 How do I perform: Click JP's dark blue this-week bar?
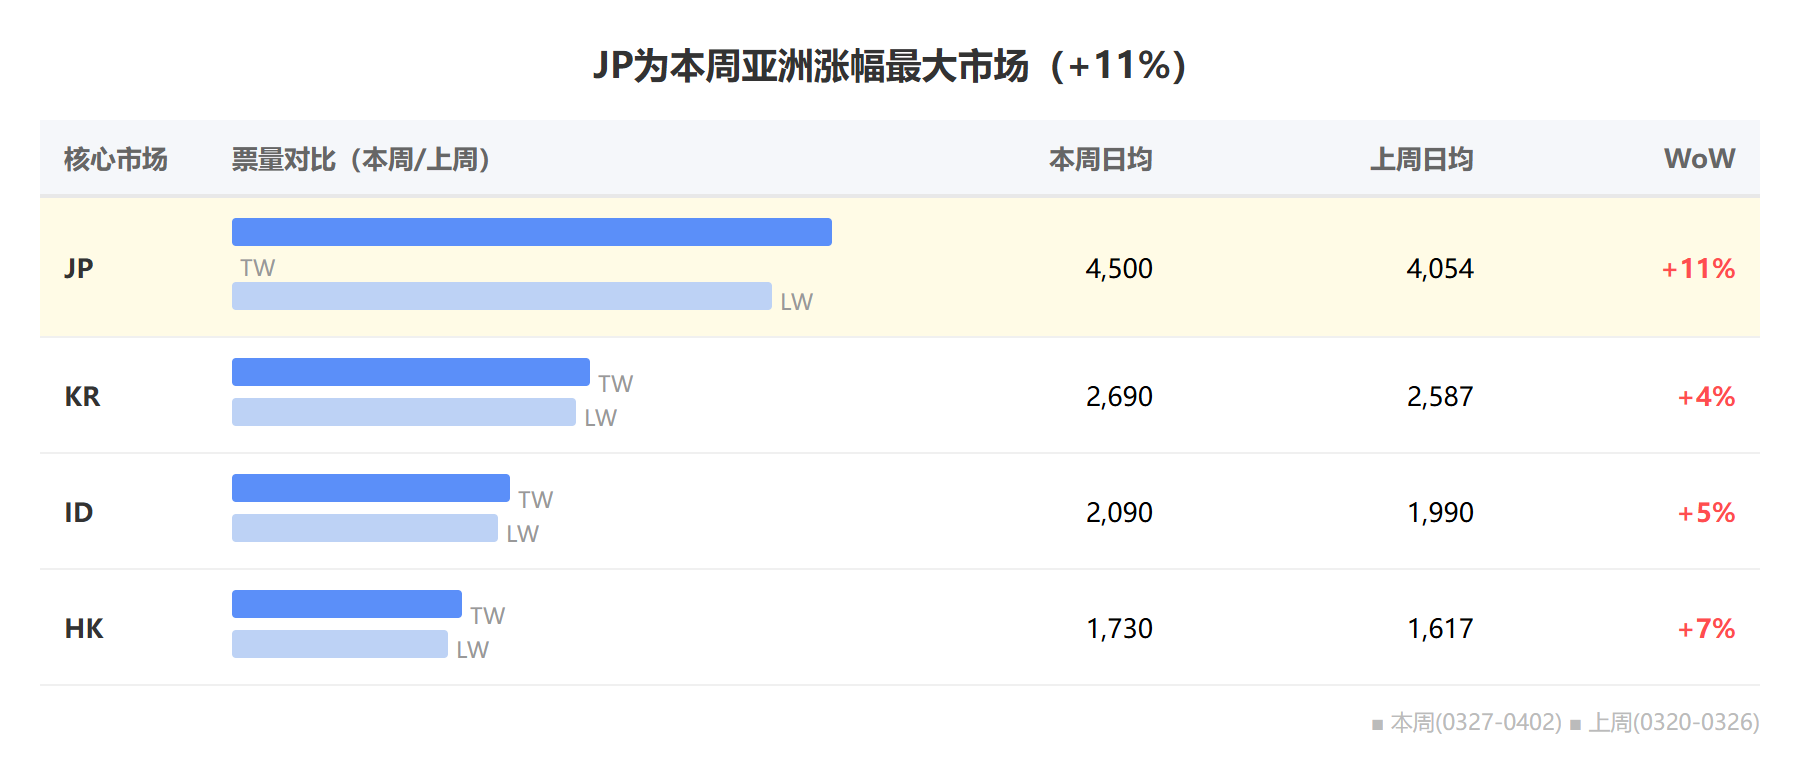[x=532, y=232]
